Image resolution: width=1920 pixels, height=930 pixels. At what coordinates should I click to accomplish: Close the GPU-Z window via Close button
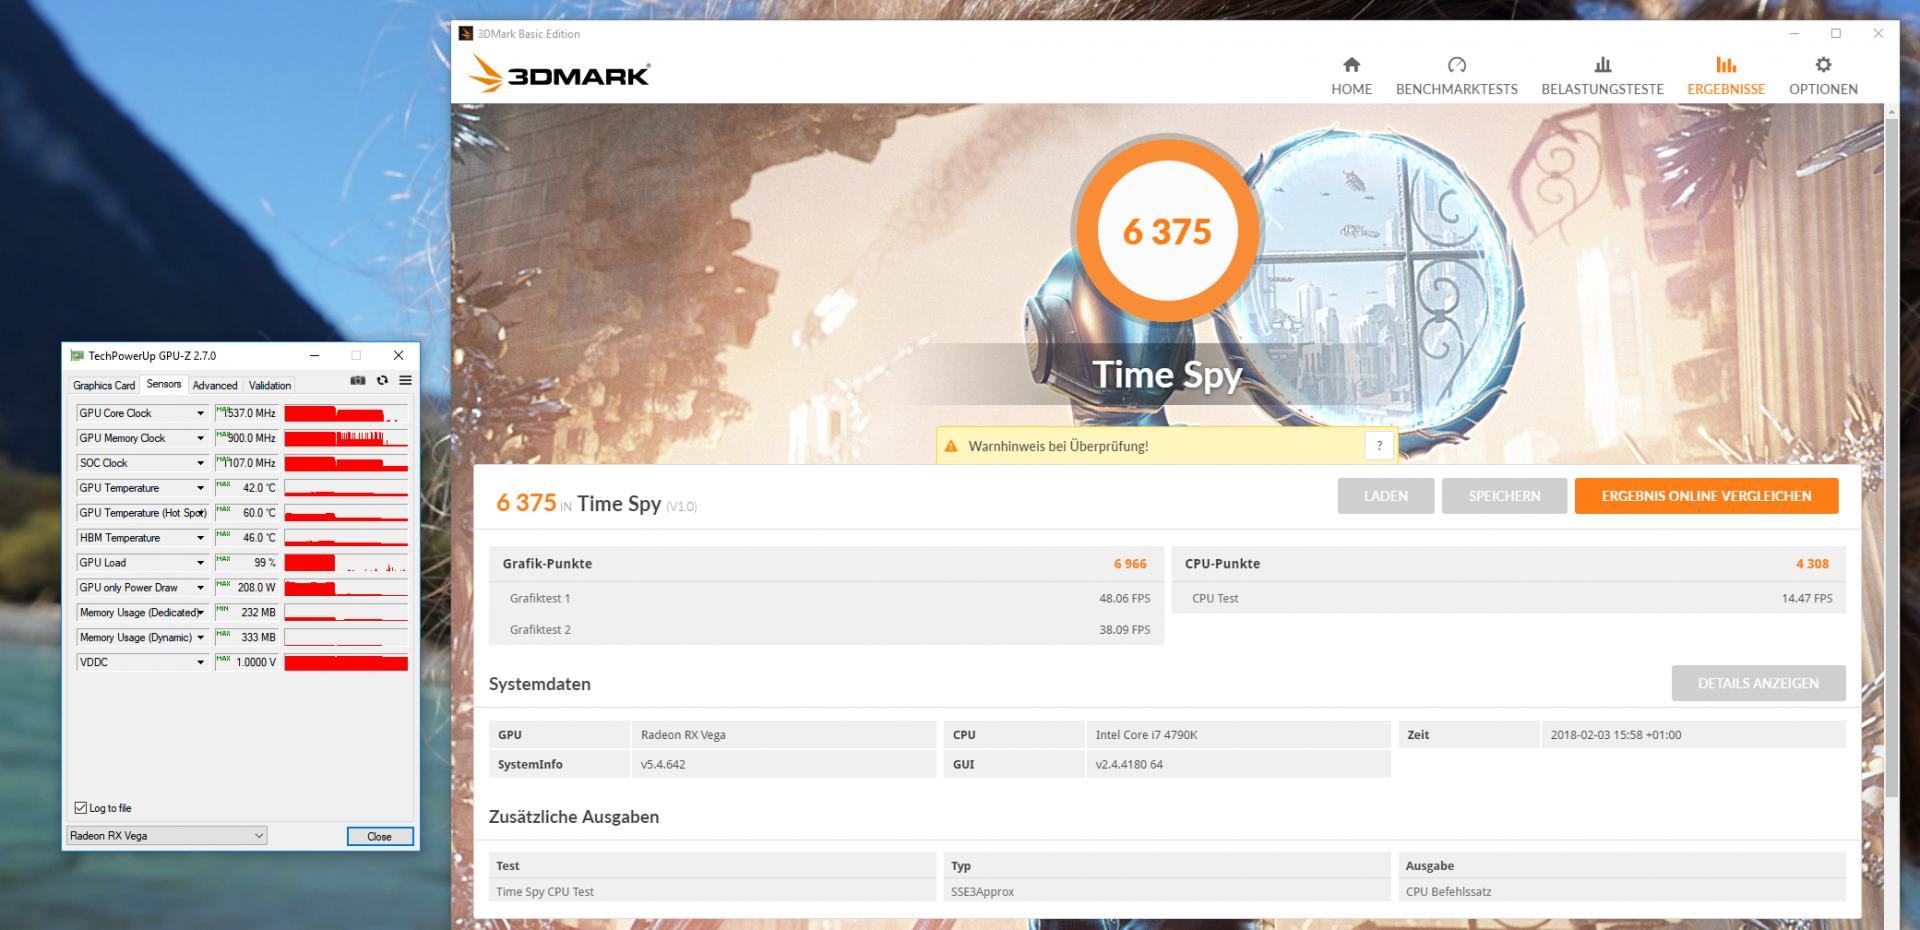(380, 836)
